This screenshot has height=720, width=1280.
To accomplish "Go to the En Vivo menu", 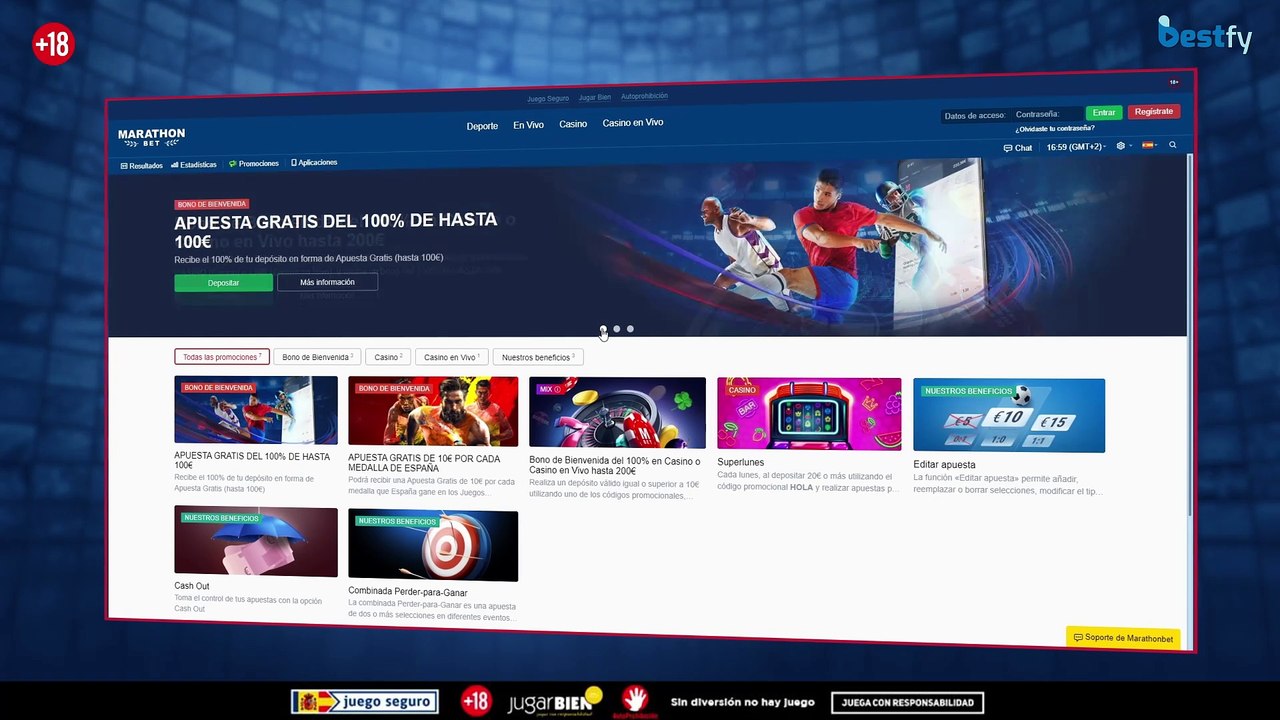I will click(x=528, y=125).
